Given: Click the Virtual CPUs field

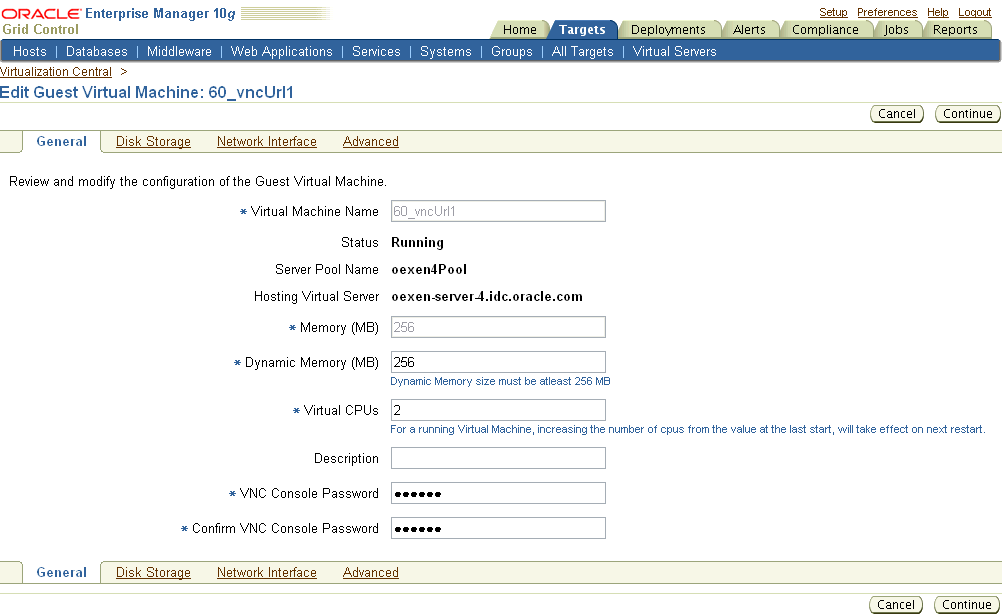Looking at the screenshot, I should (498, 410).
